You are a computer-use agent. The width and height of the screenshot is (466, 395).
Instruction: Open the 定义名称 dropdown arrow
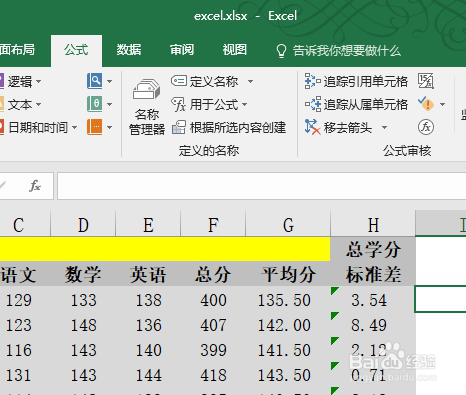(250, 81)
